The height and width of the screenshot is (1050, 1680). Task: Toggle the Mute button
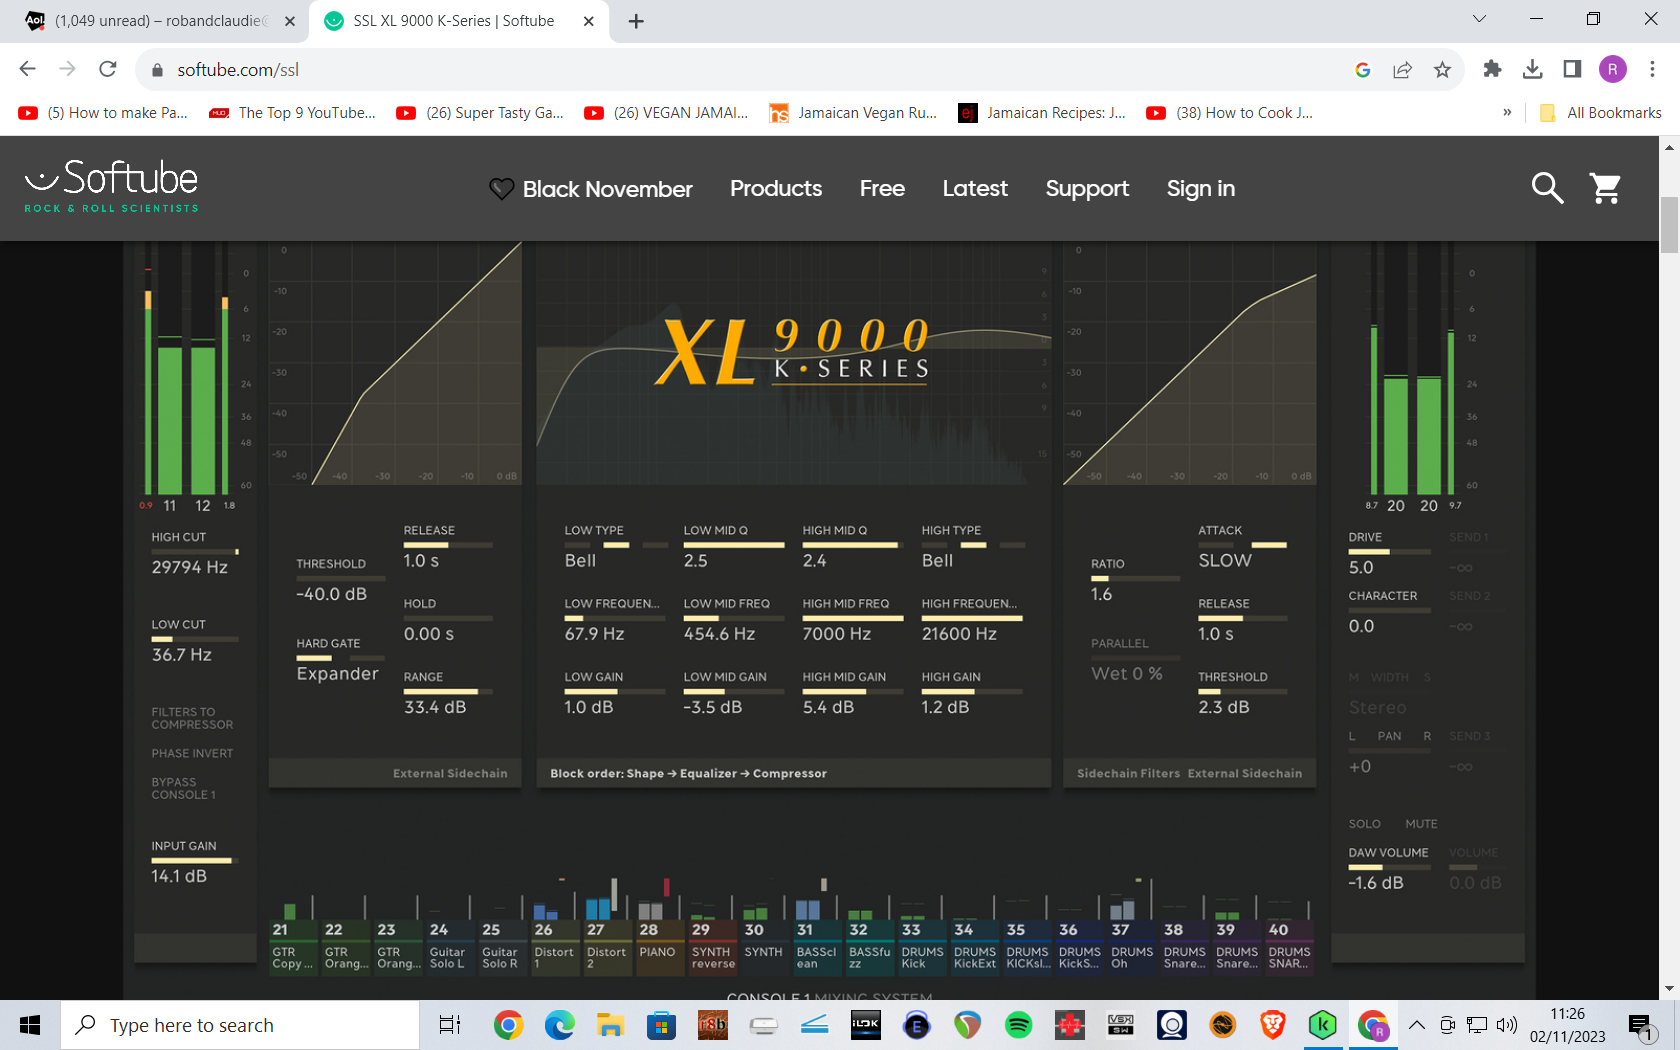click(1421, 824)
